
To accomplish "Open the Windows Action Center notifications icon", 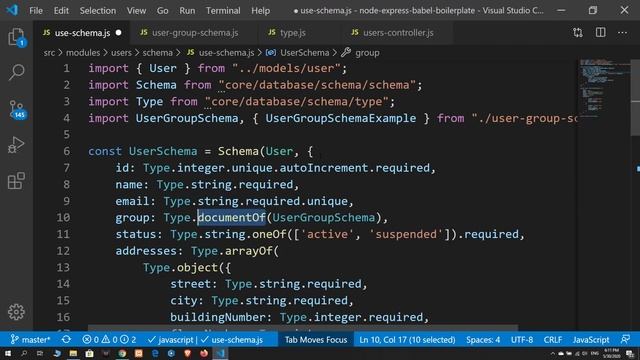I will tap(630, 353).
